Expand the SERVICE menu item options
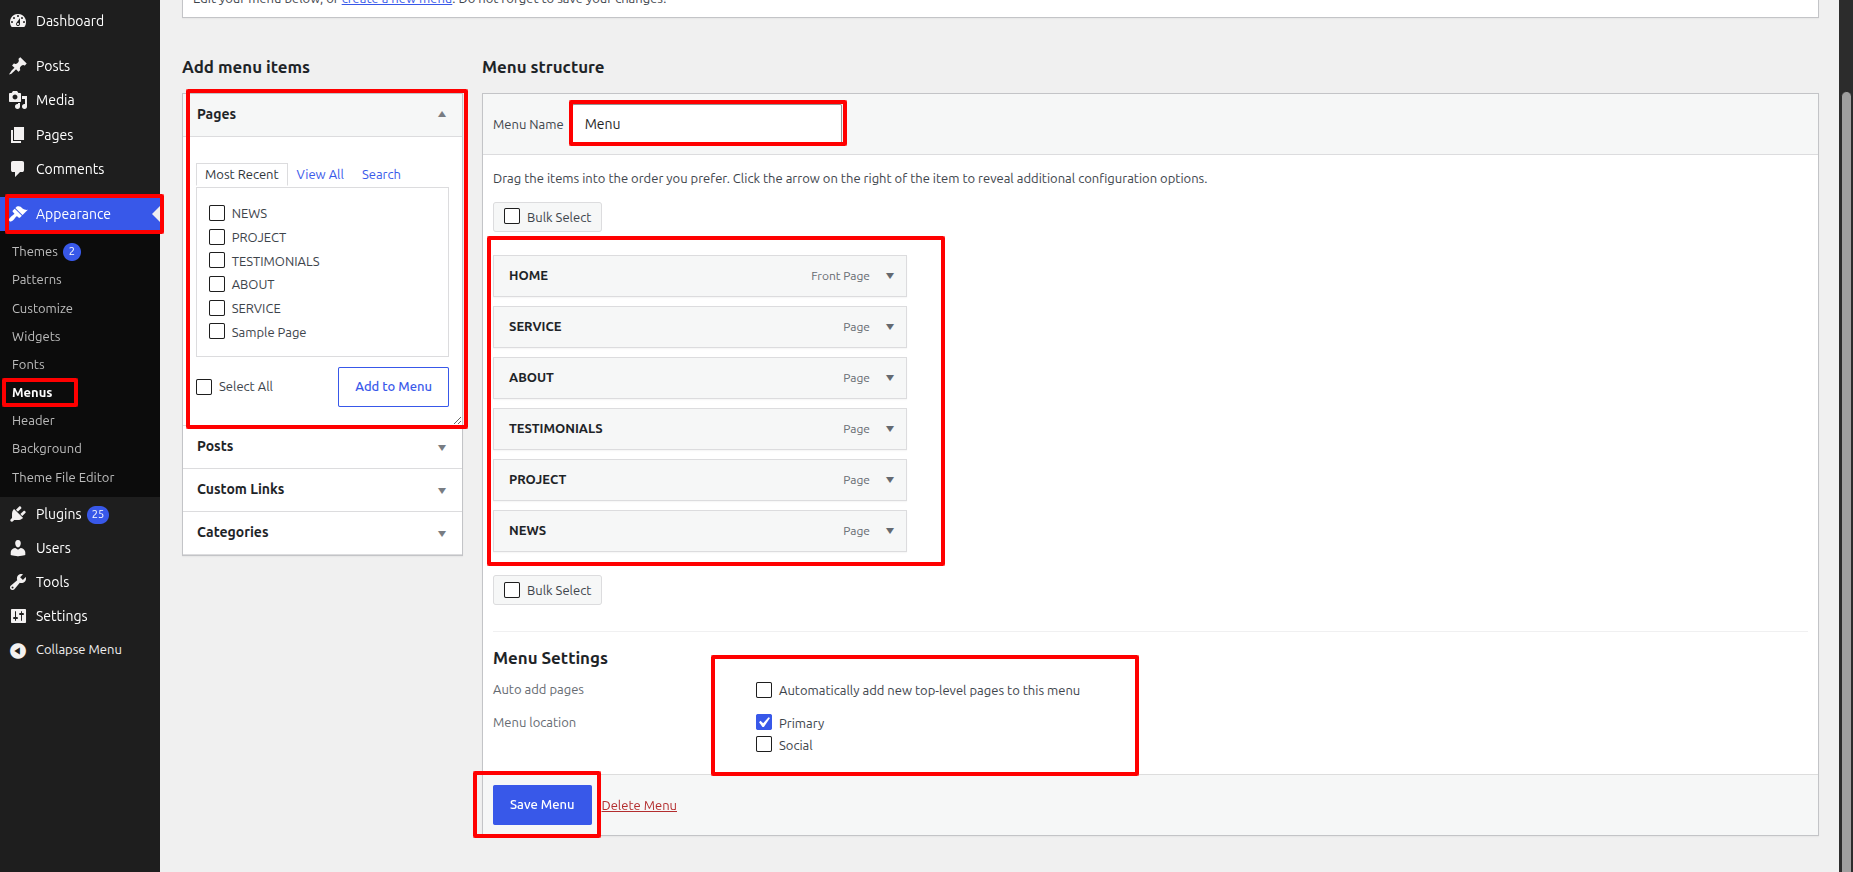This screenshot has width=1853, height=872. pos(890,327)
